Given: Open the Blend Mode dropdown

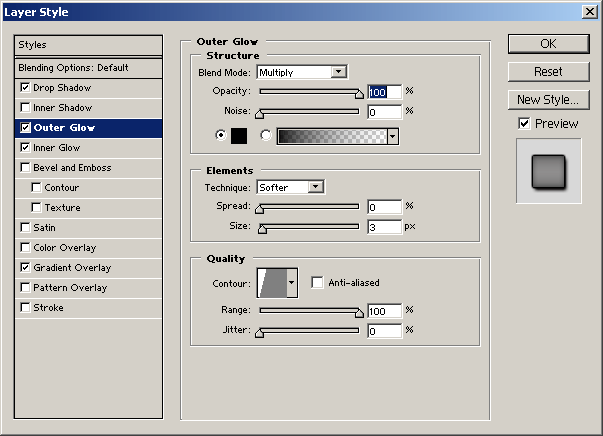Looking at the screenshot, I should point(302,72).
